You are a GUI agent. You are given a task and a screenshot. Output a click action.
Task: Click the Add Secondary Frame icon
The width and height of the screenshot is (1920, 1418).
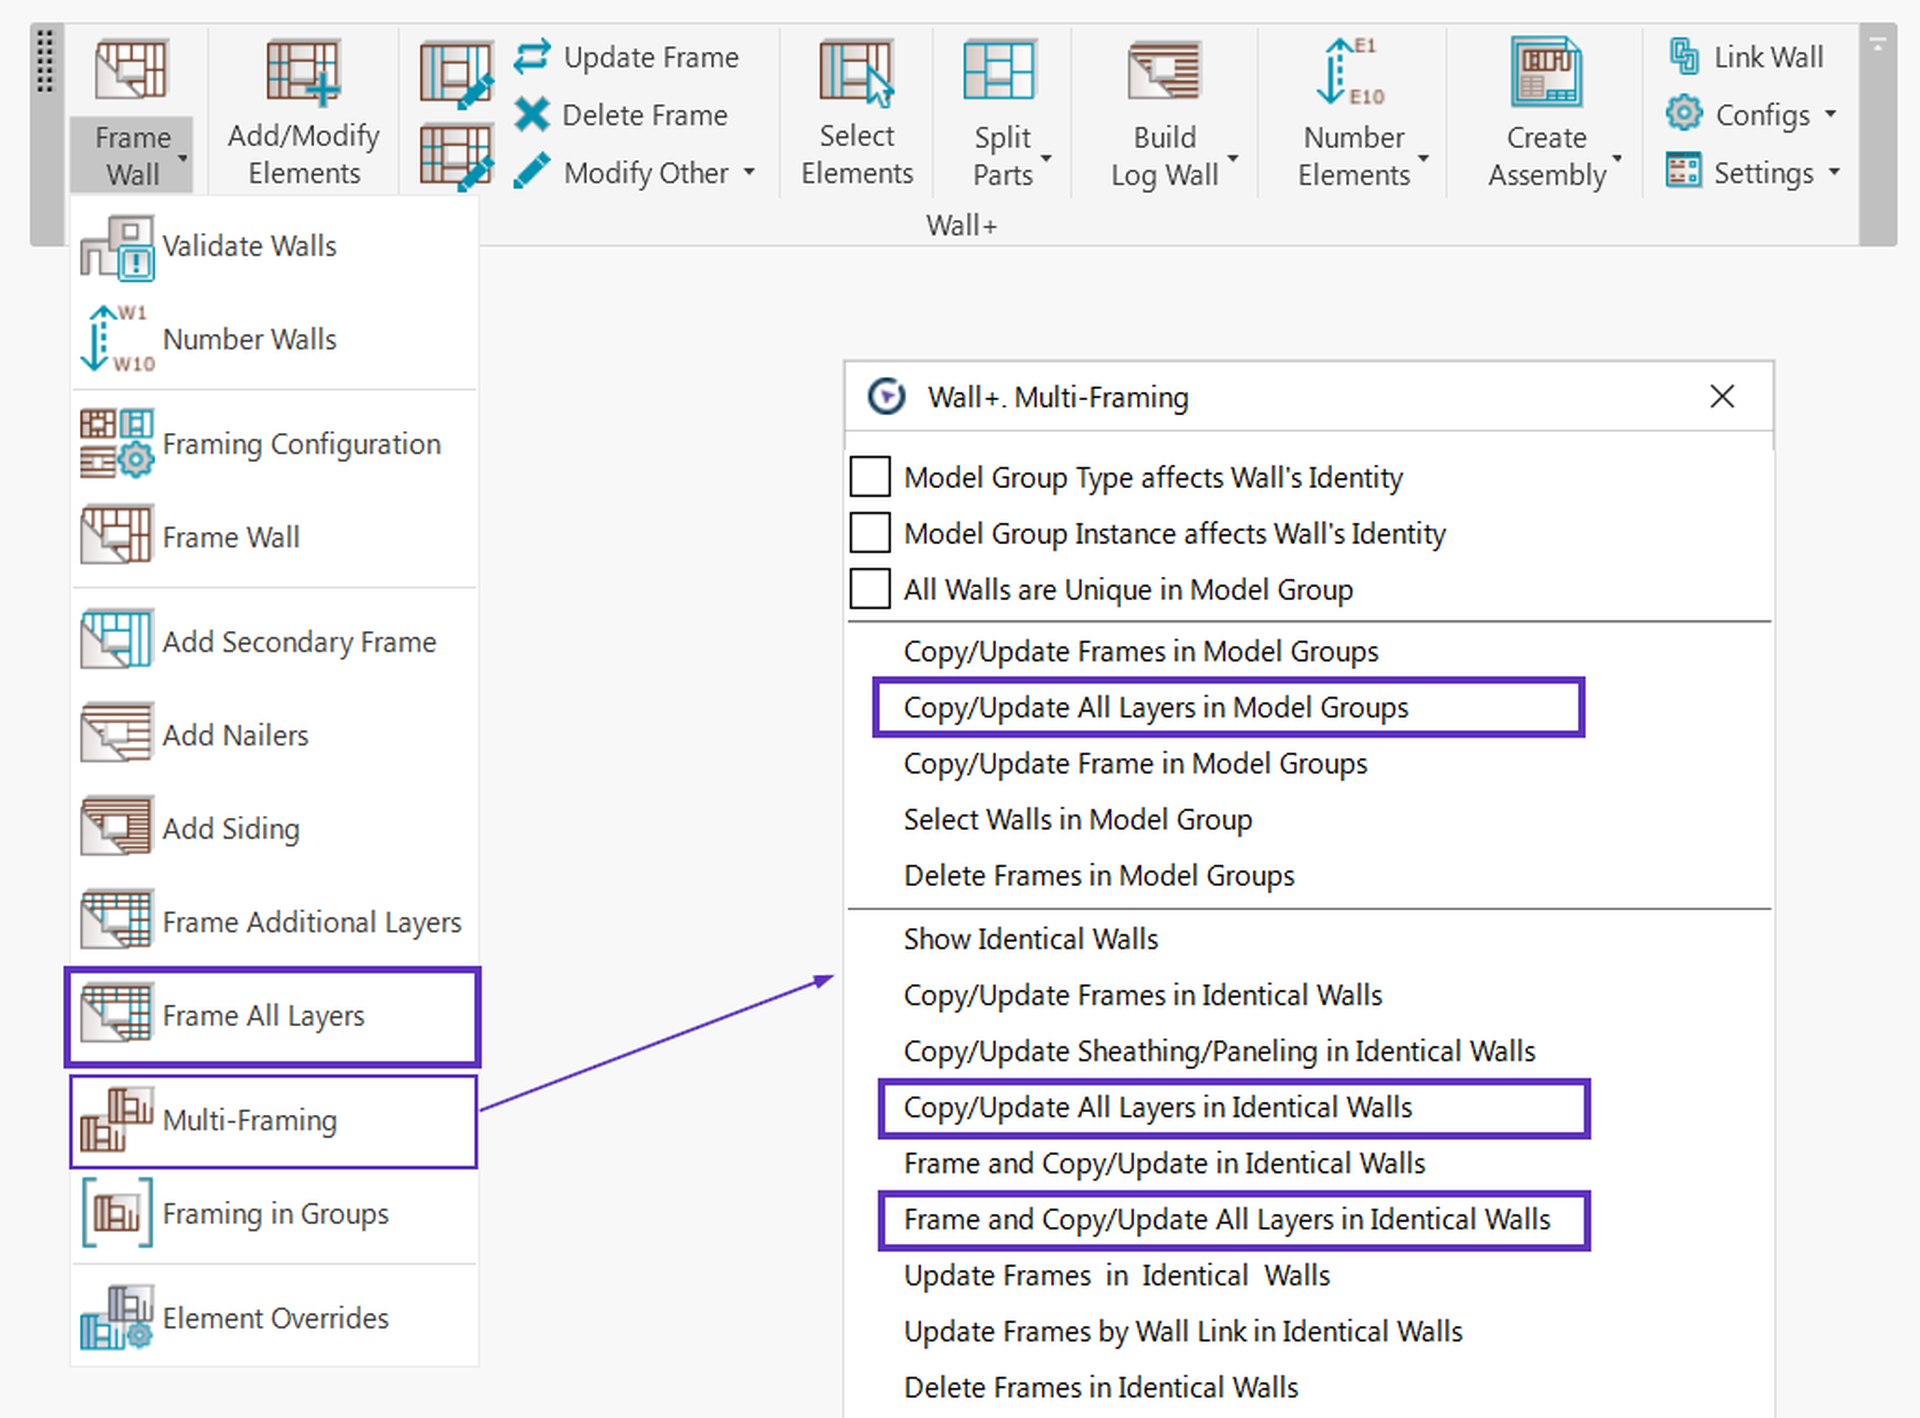pos(117,639)
